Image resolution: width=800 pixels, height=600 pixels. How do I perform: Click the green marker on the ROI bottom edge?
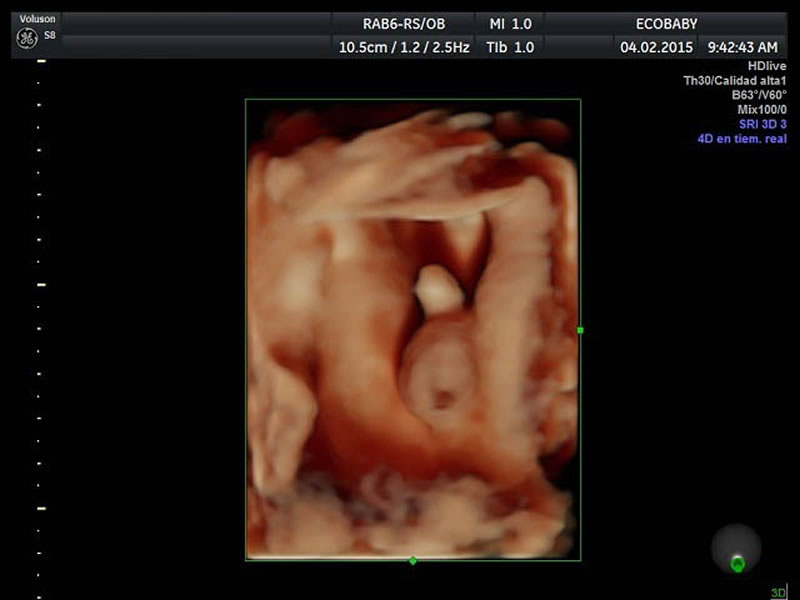412,560
